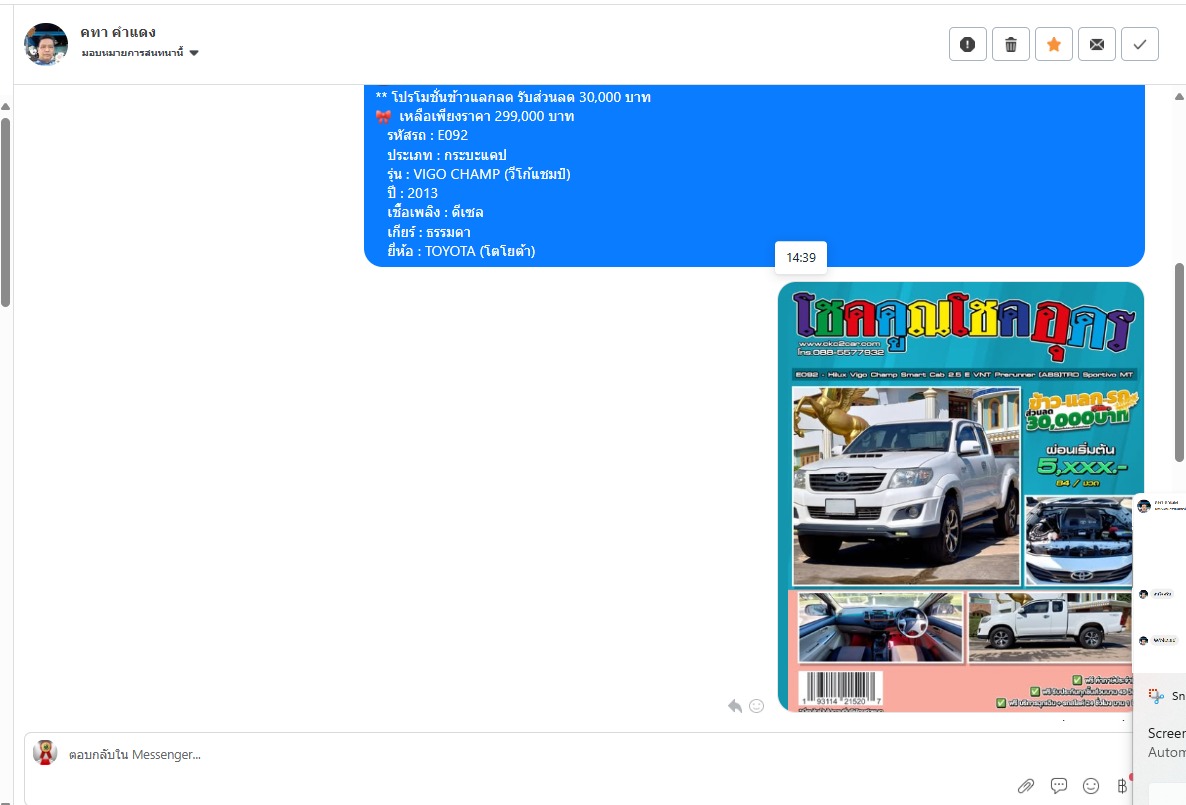Screen dimensions: 1186x805
Task: Click the chat scroll up arrow on the right
Action: pyautogui.click(x=1179, y=97)
